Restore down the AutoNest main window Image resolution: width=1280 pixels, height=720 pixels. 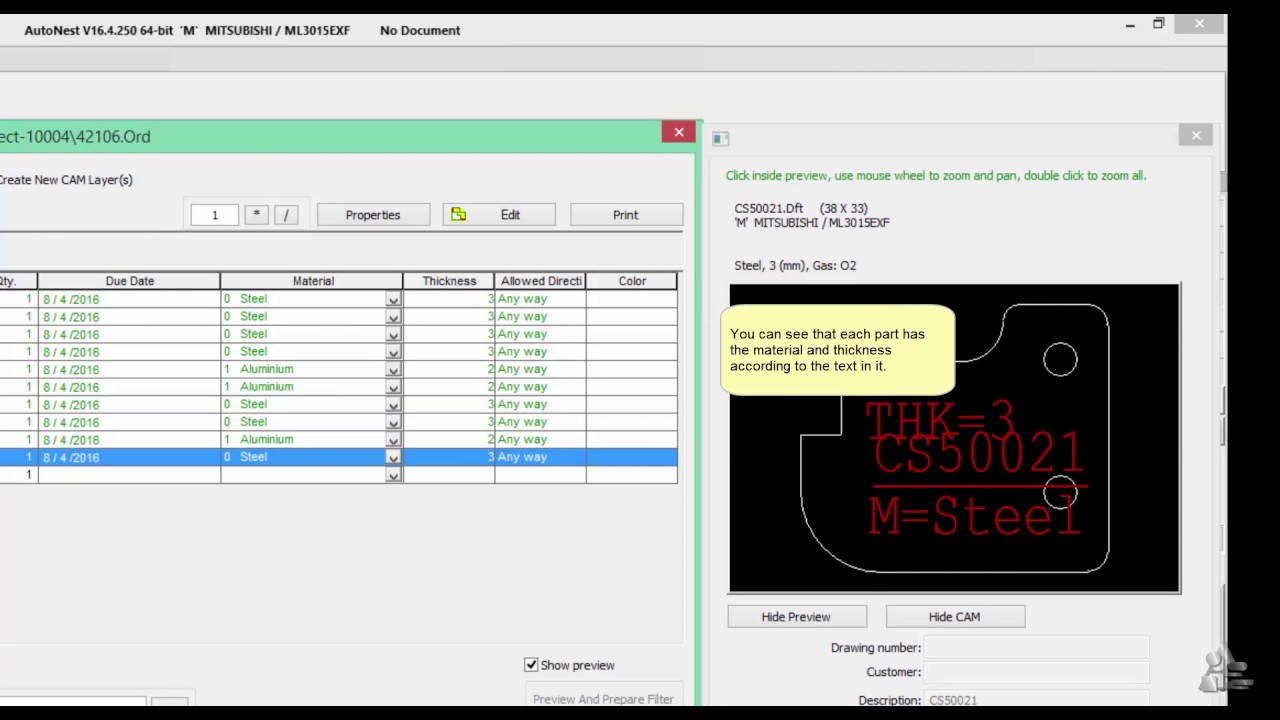point(1158,23)
